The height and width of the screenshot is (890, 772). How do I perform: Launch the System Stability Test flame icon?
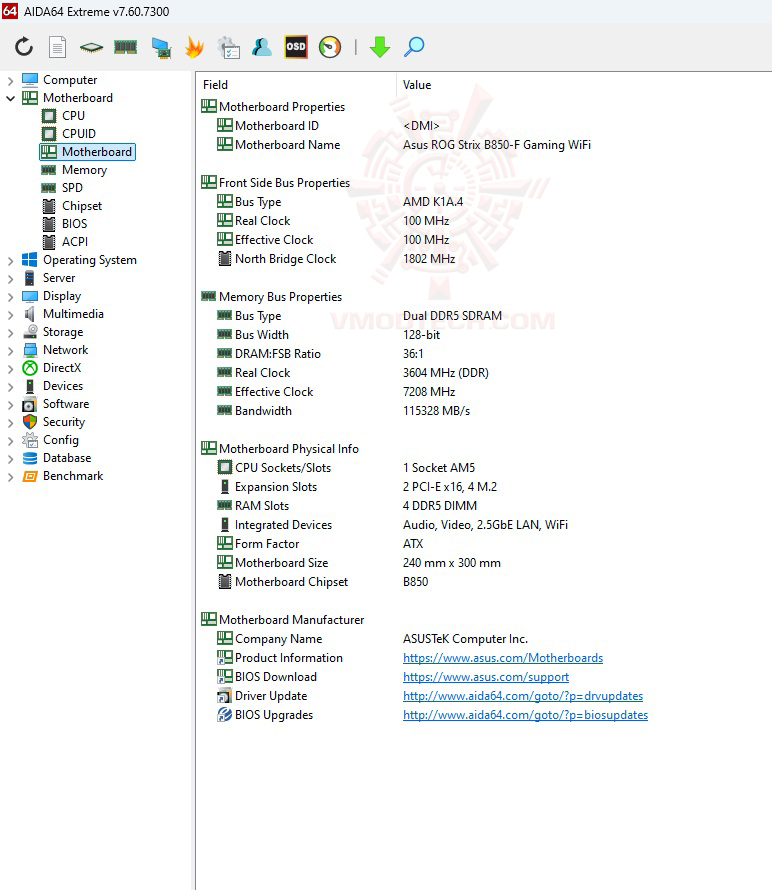(x=195, y=47)
